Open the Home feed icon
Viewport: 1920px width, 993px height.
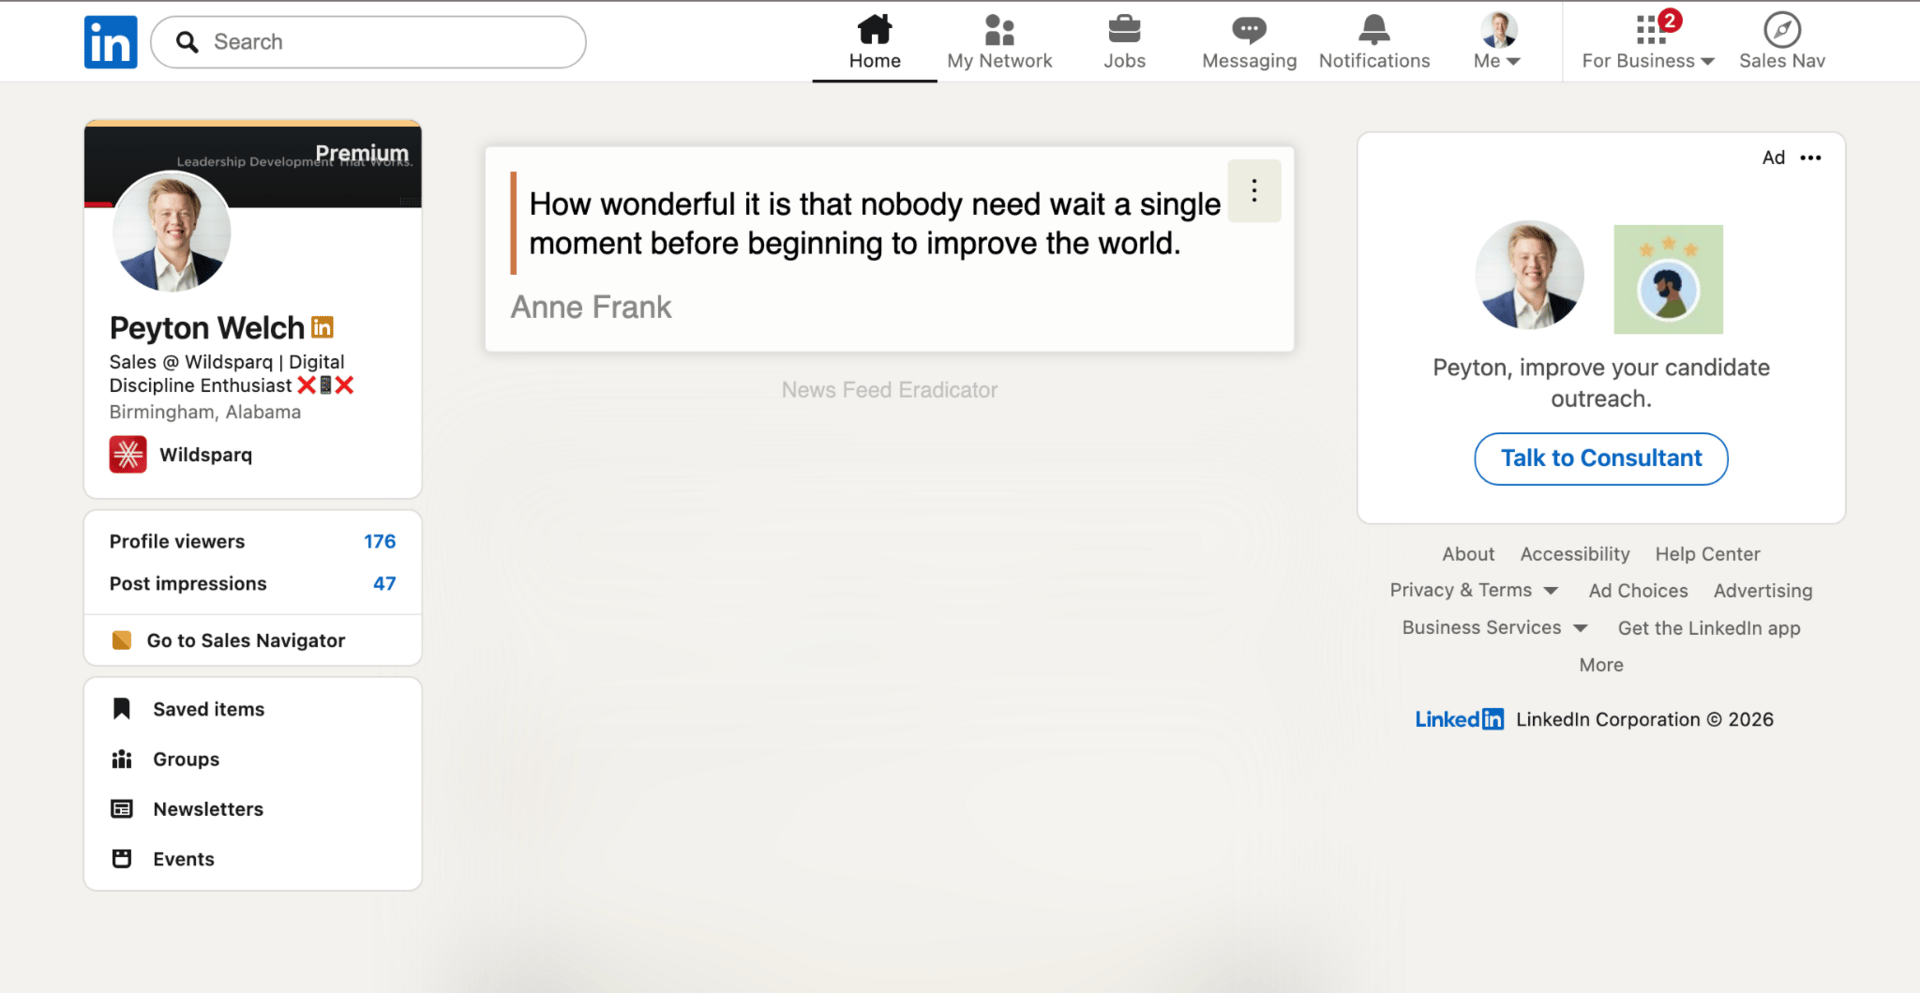[x=875, y=29]
